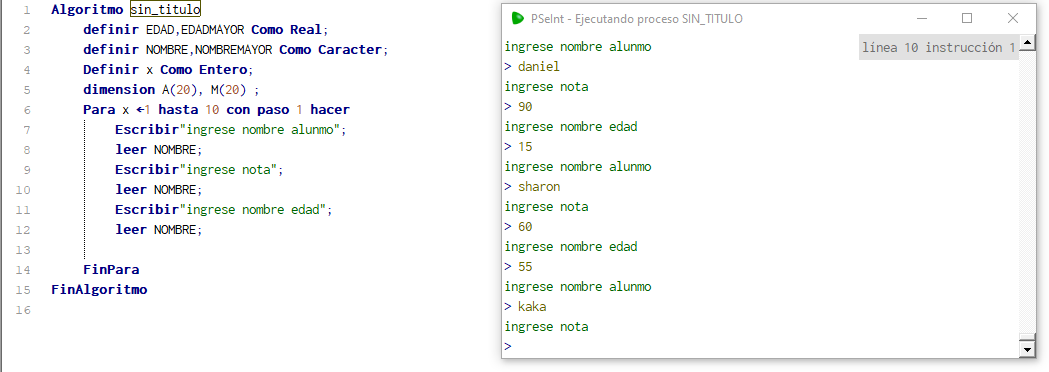Click the 'línea 10 instrucción 1' indicator
The width and height of the screenshot is (1049, 372).
939,48
